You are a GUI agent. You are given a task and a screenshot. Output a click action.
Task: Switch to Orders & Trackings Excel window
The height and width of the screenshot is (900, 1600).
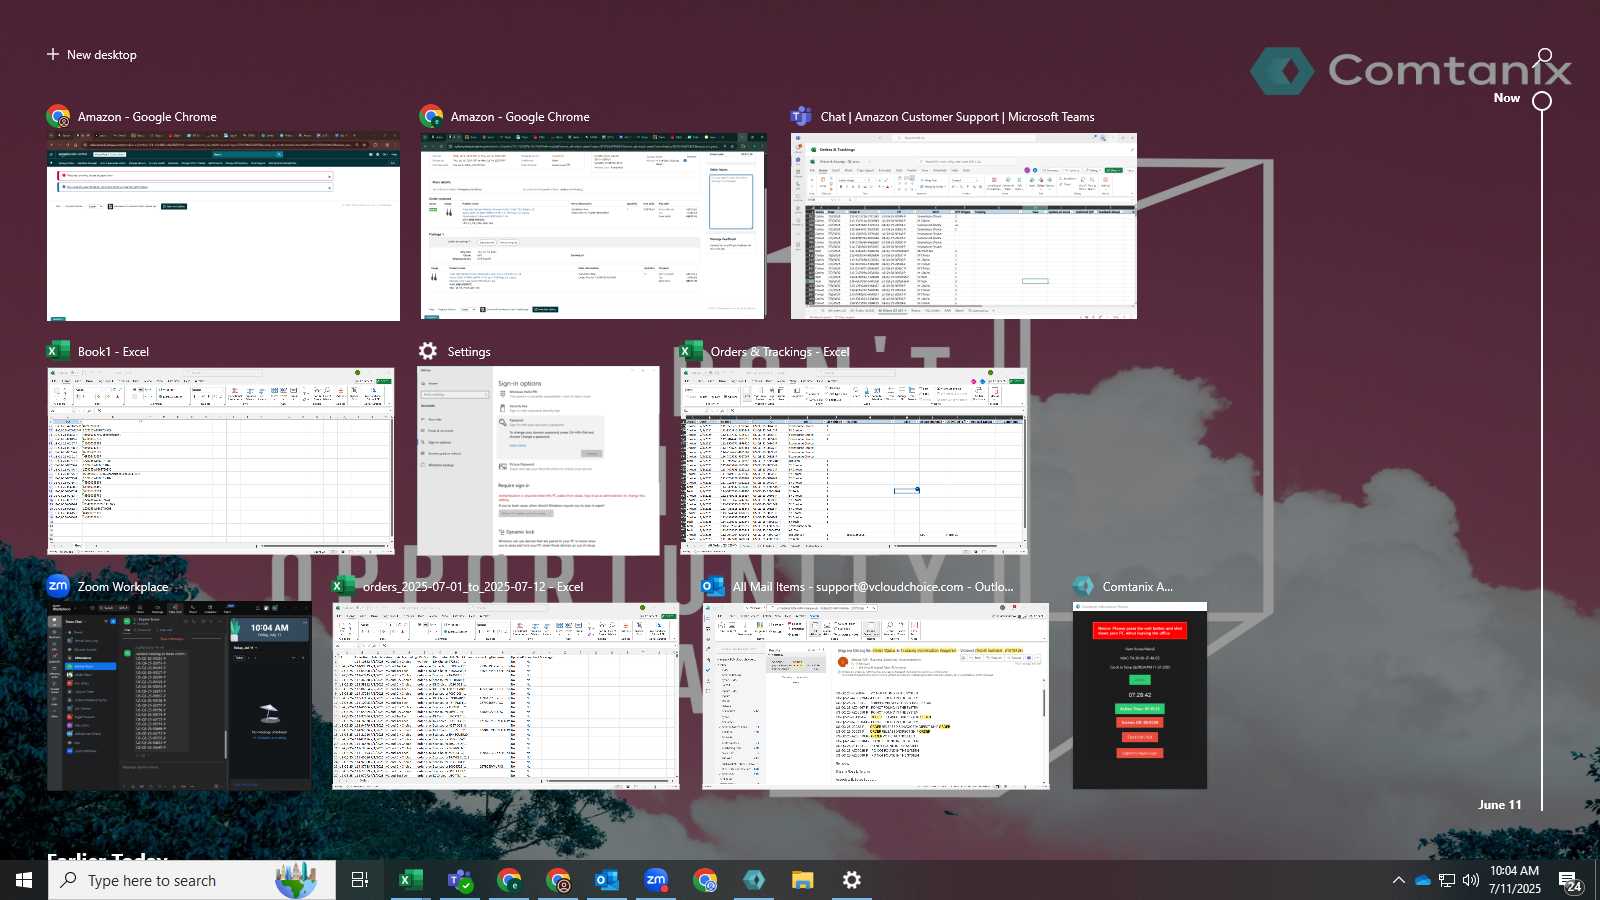(854, 461)
